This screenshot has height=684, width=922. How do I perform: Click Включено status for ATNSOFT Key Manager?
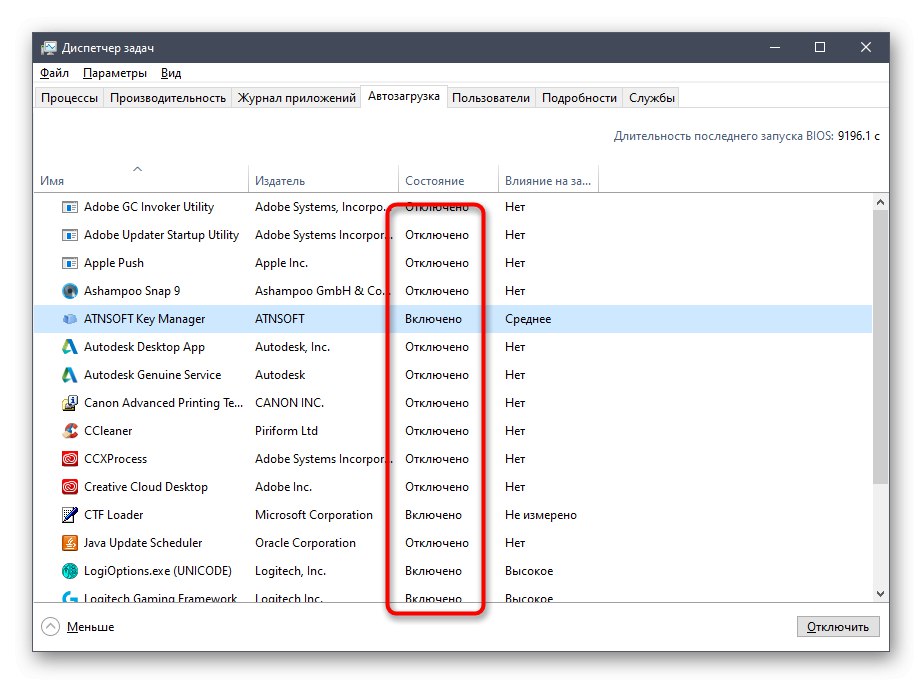[x=433, y=319]
